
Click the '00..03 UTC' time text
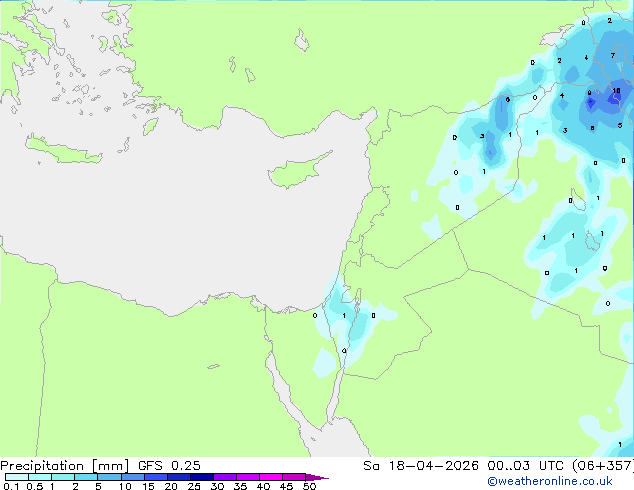(x=525, y=466)
